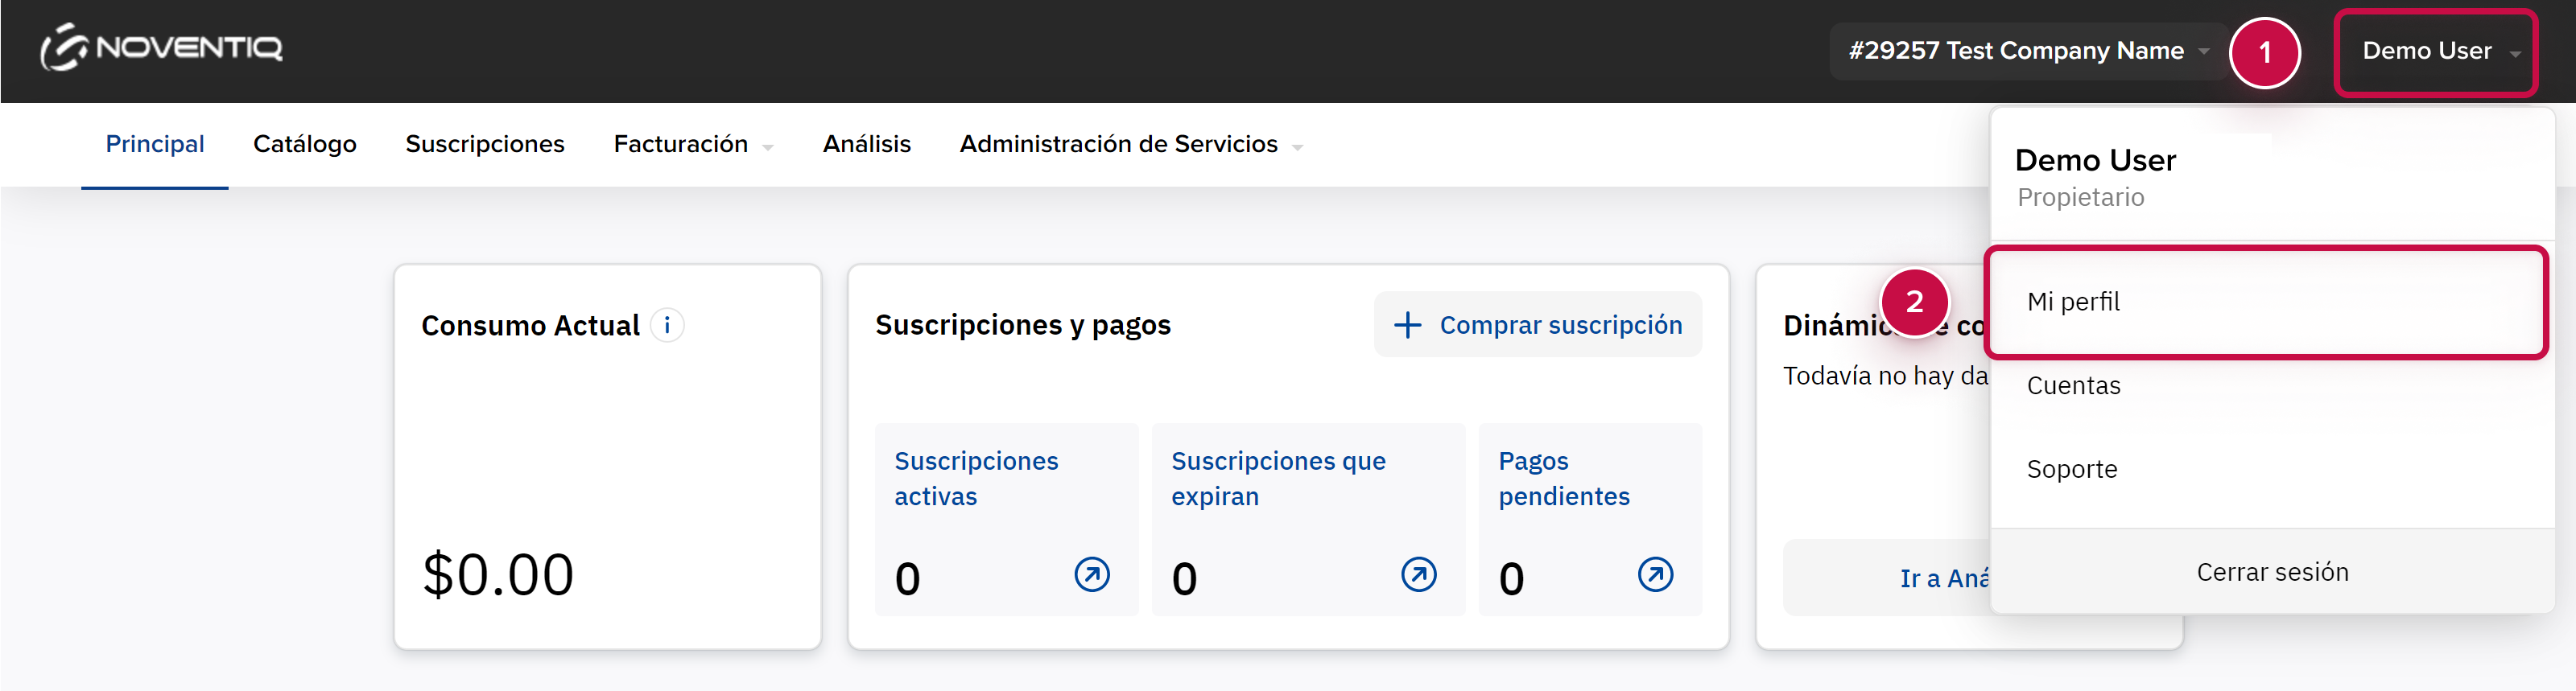2576x691 pixels.
Task: Expand the Facturación menu
Action: point(692,145)
